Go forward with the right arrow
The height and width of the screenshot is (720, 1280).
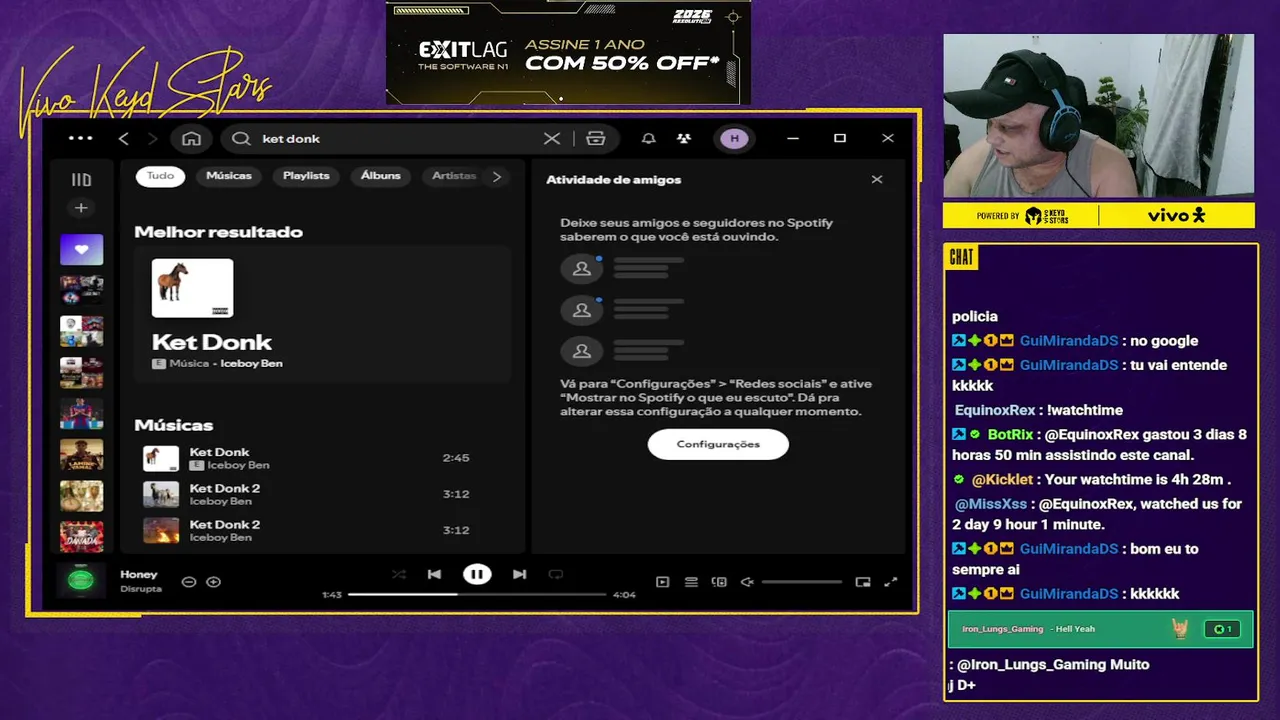point(152,139)
